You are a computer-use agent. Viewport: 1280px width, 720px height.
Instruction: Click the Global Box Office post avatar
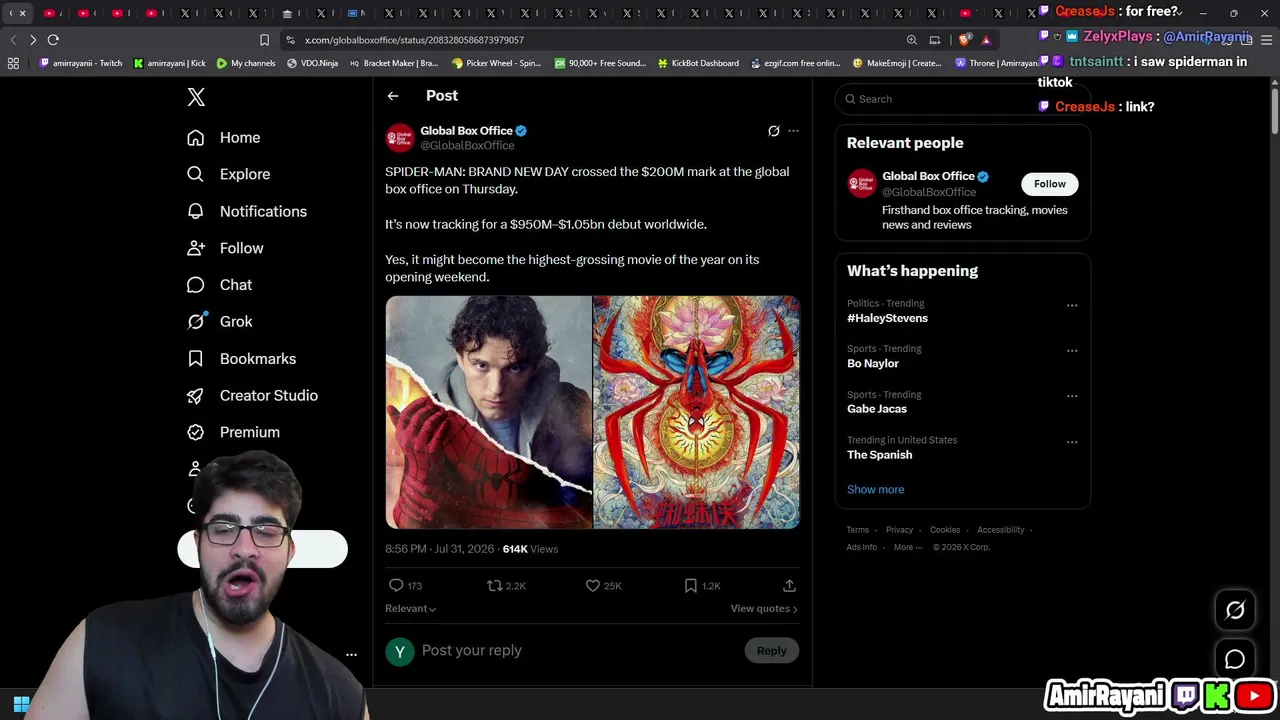(399, 138)
